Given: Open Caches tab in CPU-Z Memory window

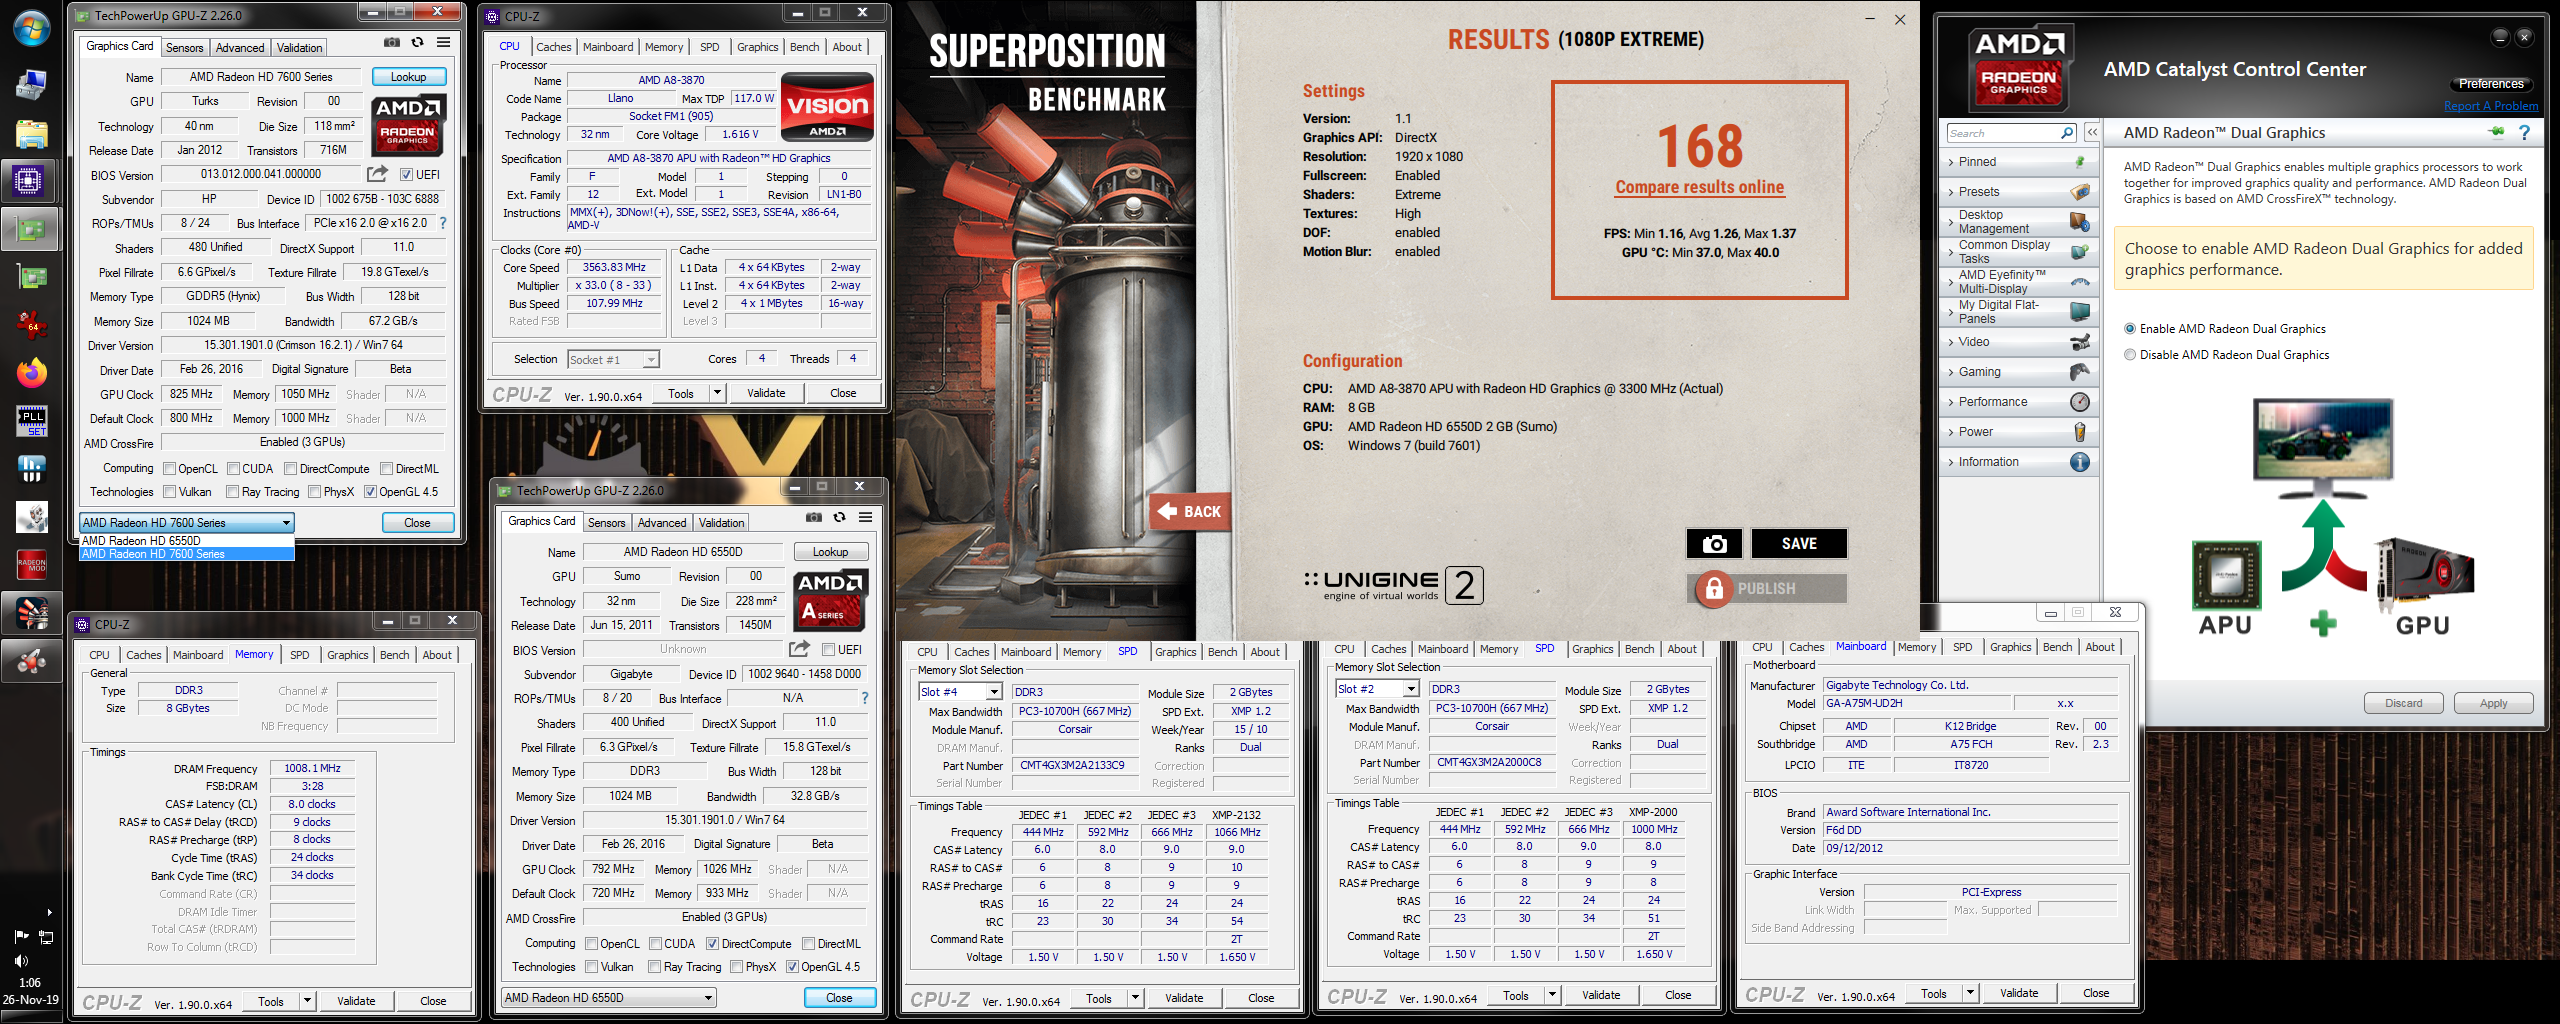Looking at the screenshot, I should click(144, 655).
